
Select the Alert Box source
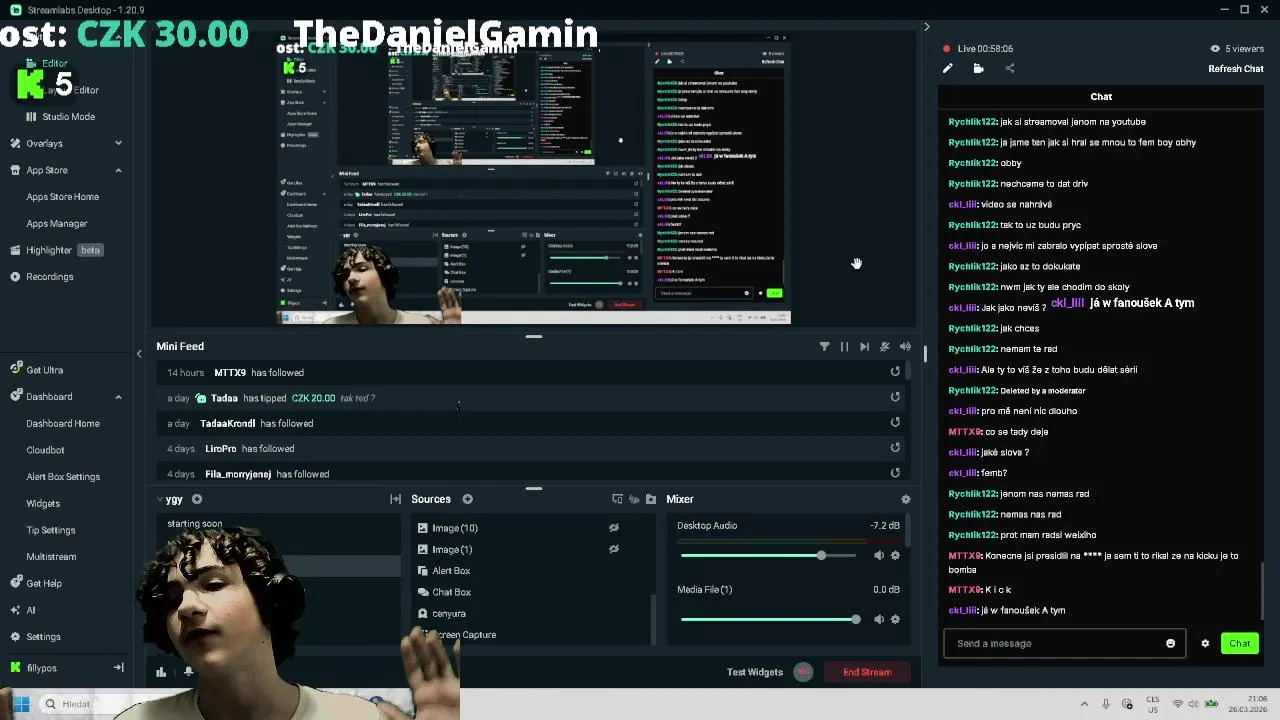pyautogui.click(x=451, y=571)
